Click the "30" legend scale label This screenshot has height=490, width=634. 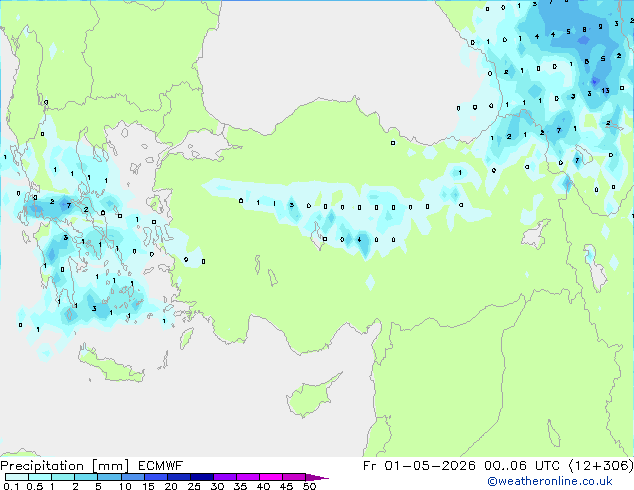click(217, 486)
